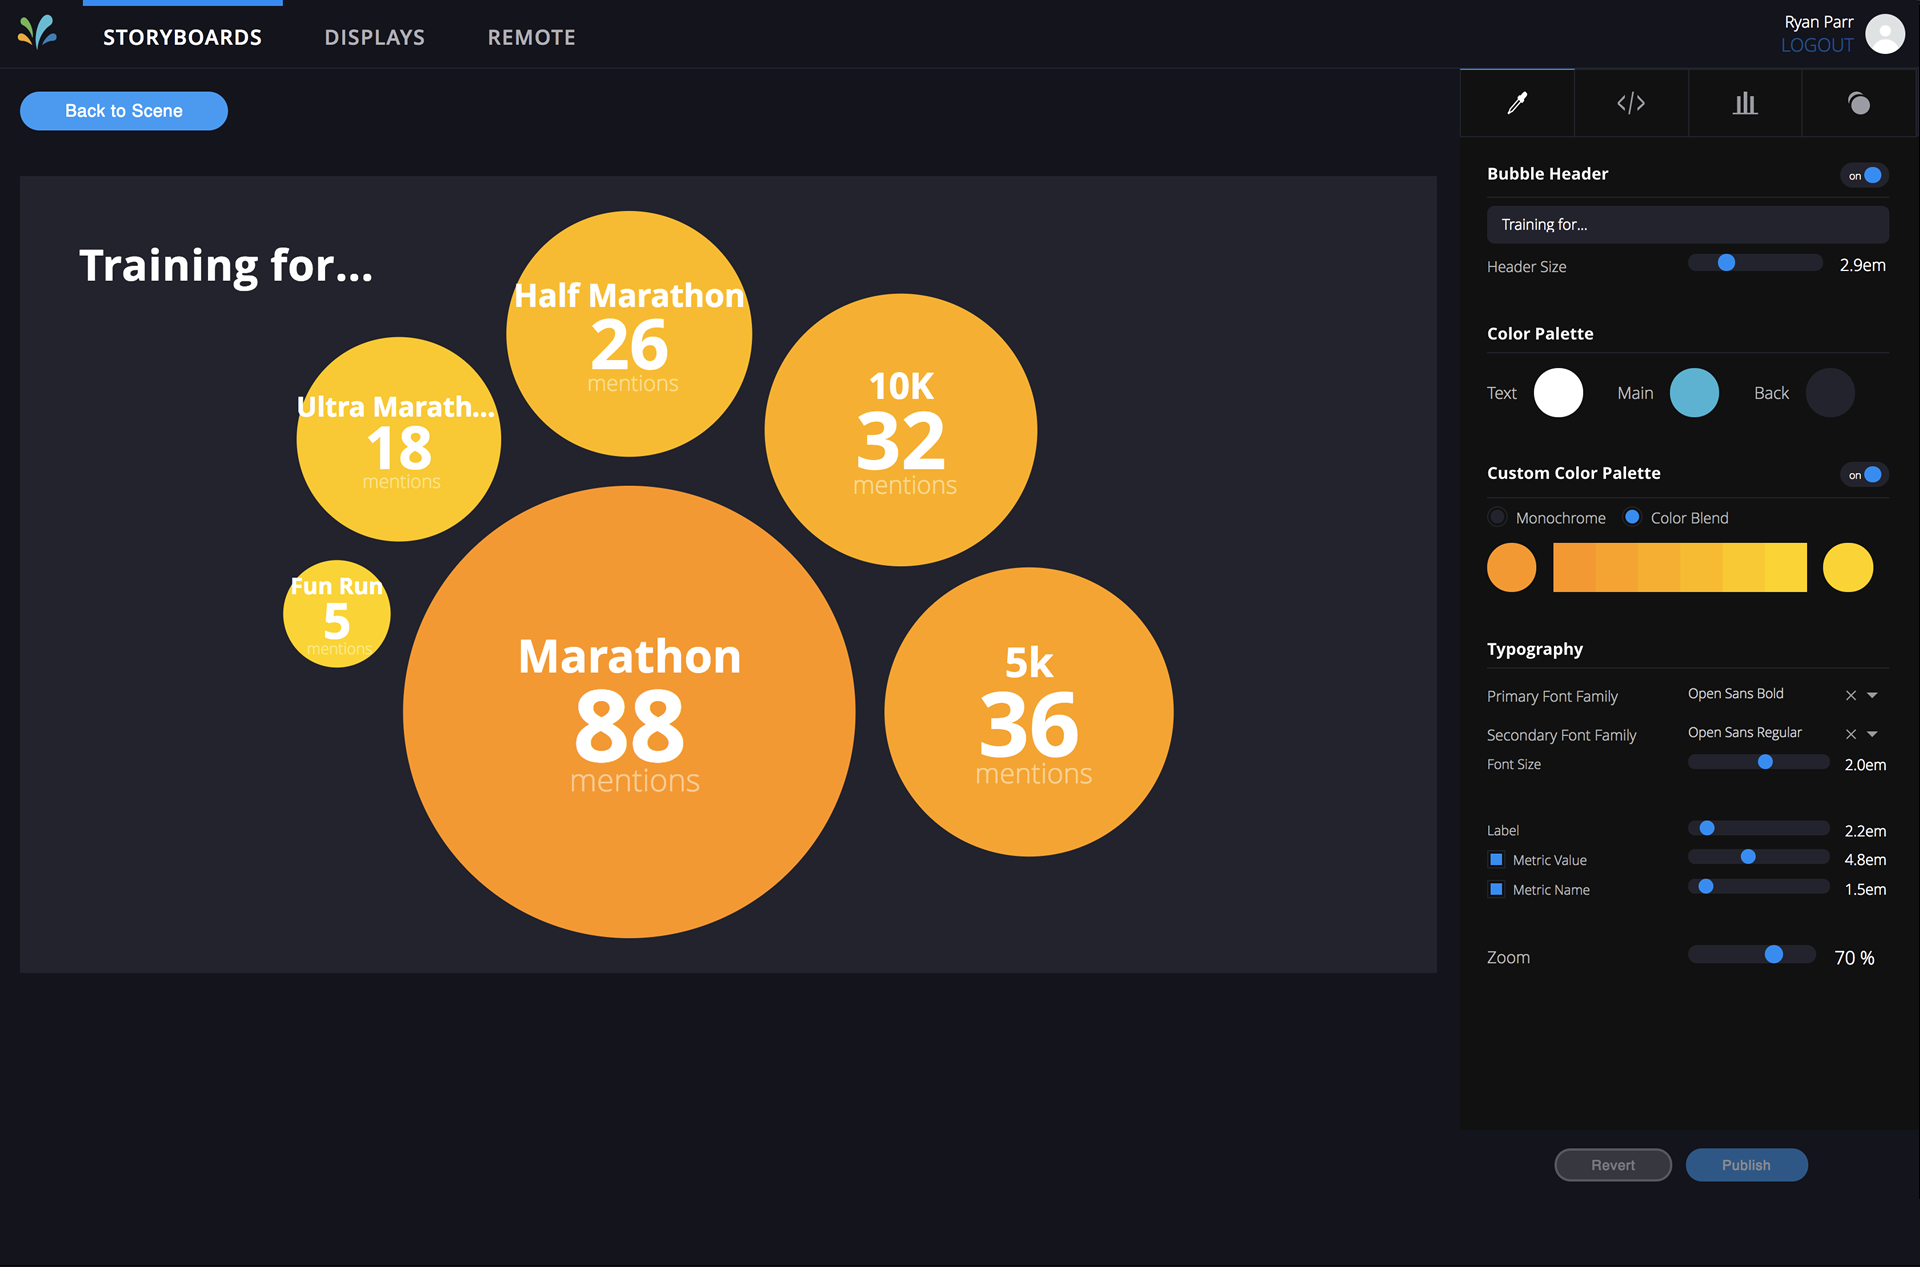Click the app logo in header
This screenshot has width=1920, height=1267.
tap(37, 33)
